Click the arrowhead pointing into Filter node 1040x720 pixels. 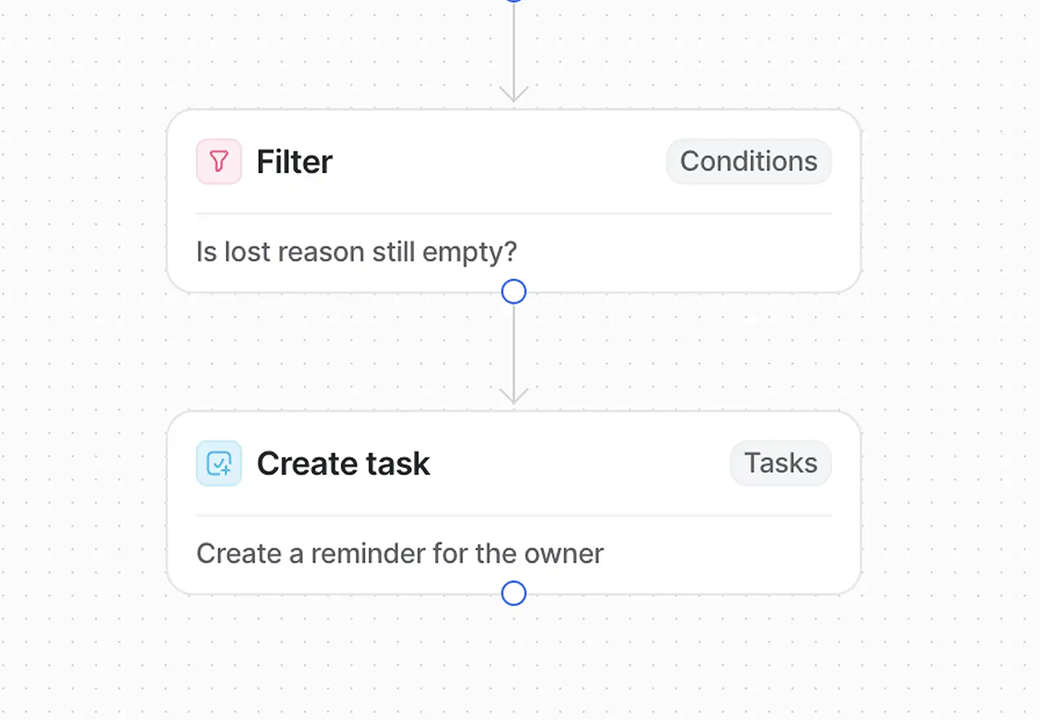(x=514, y=95)
